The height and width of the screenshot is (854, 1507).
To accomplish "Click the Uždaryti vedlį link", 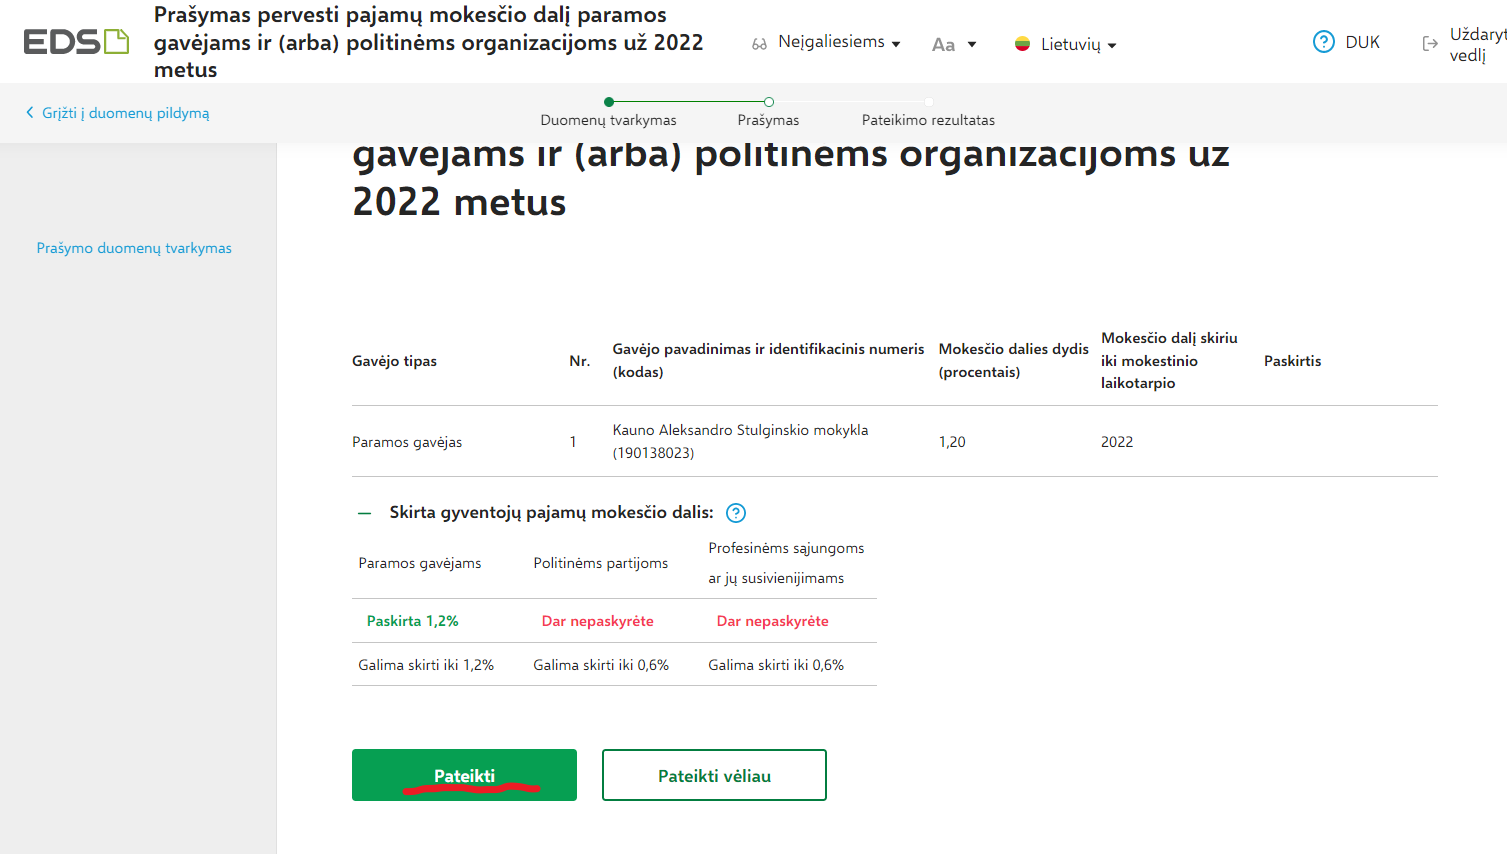I will pos(1464,44).
